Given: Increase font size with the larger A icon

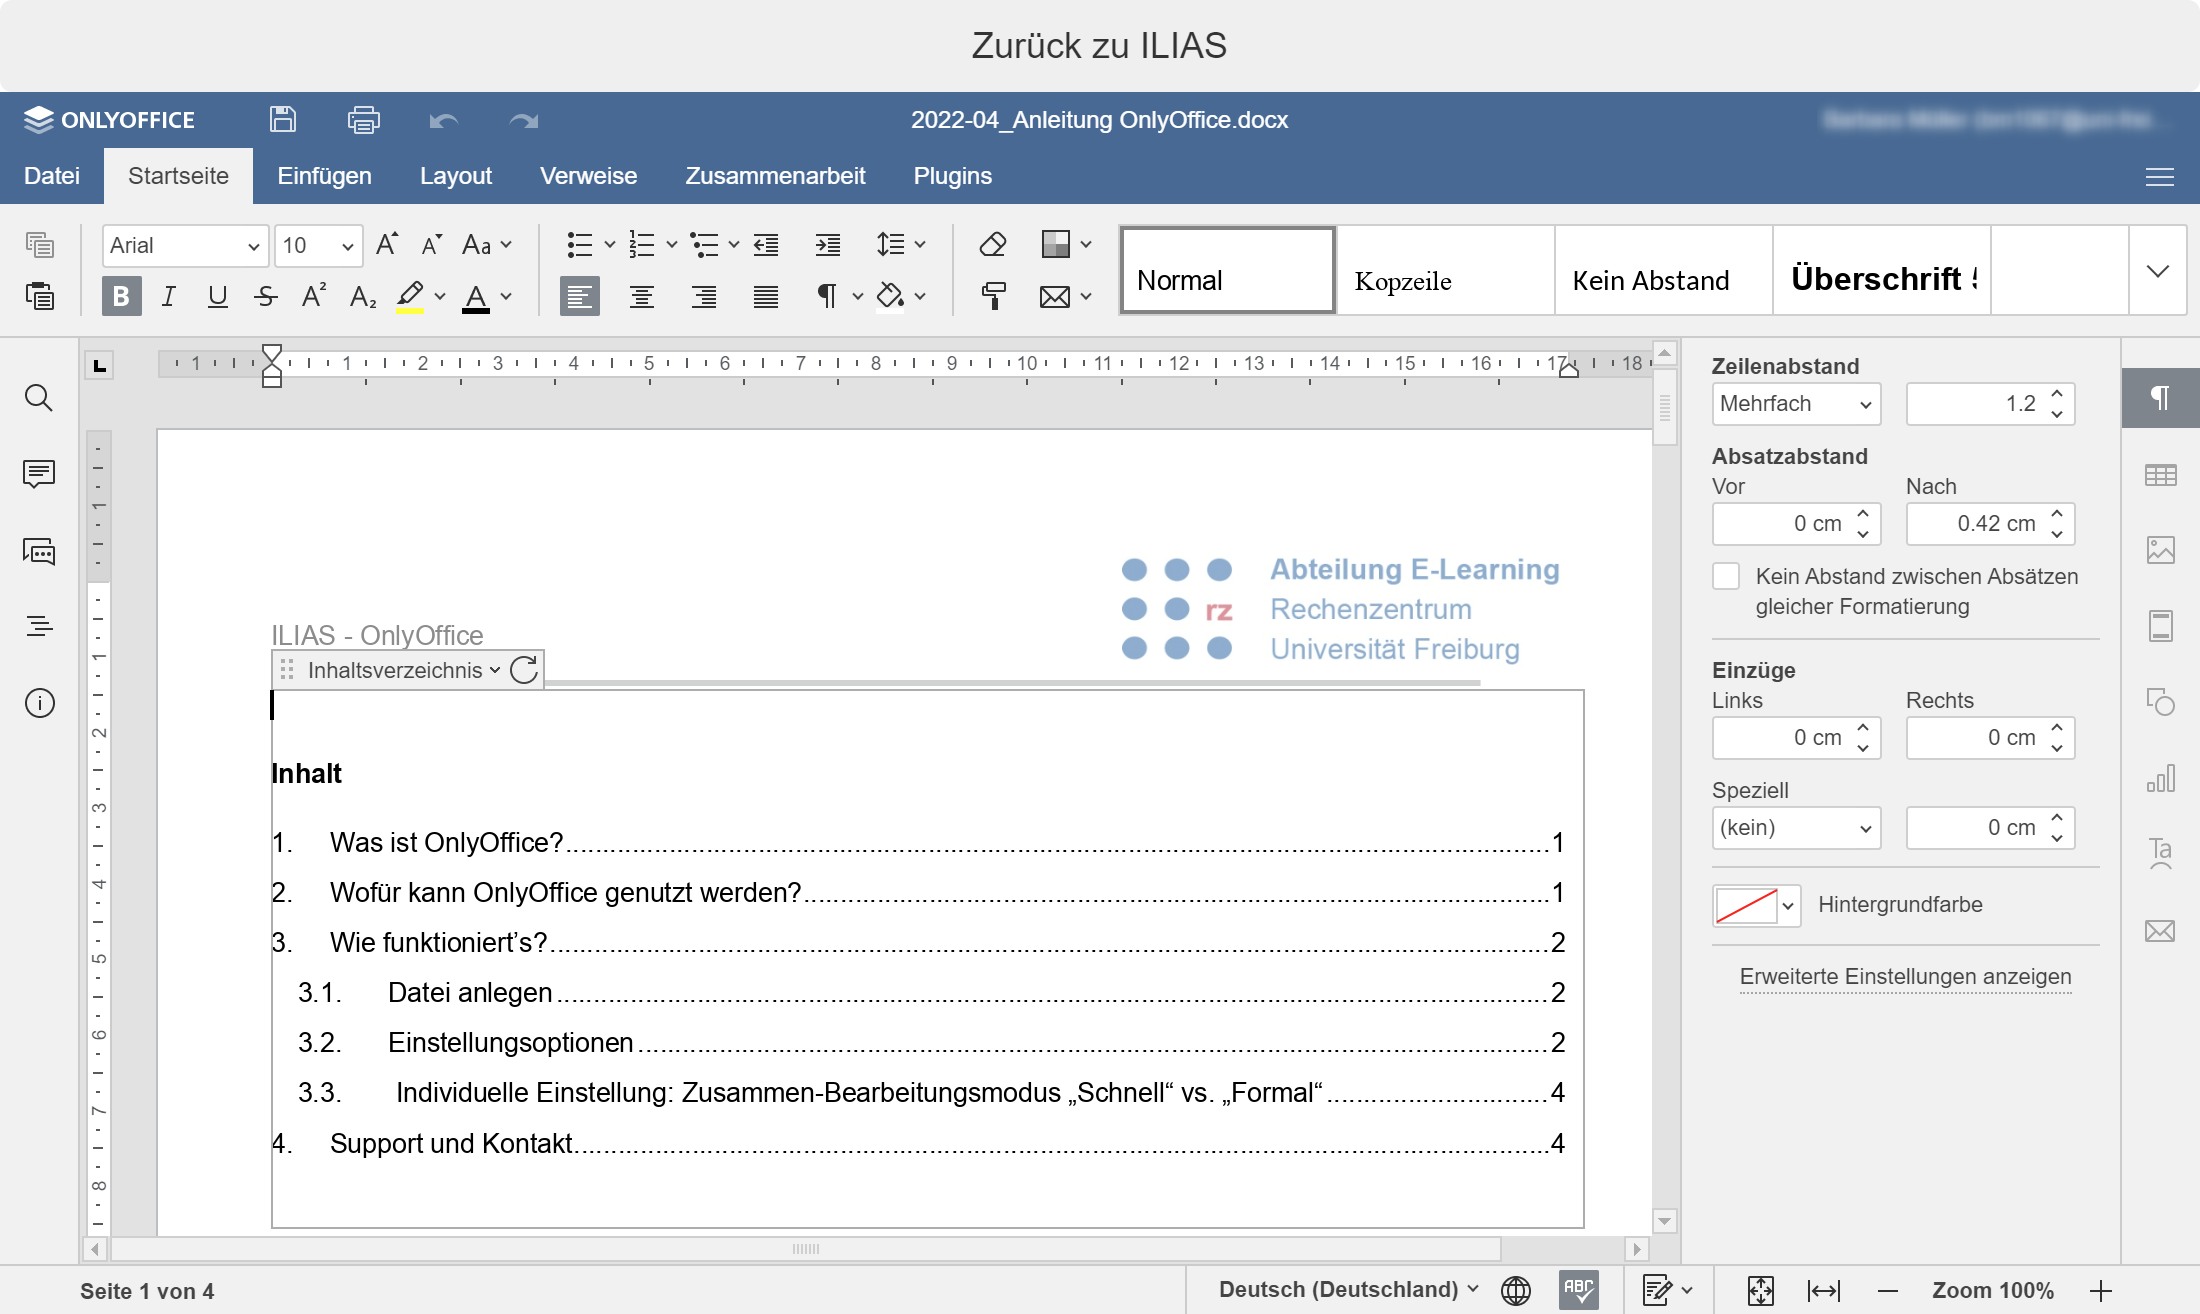Looking at the screenshot, I should 387,245.
